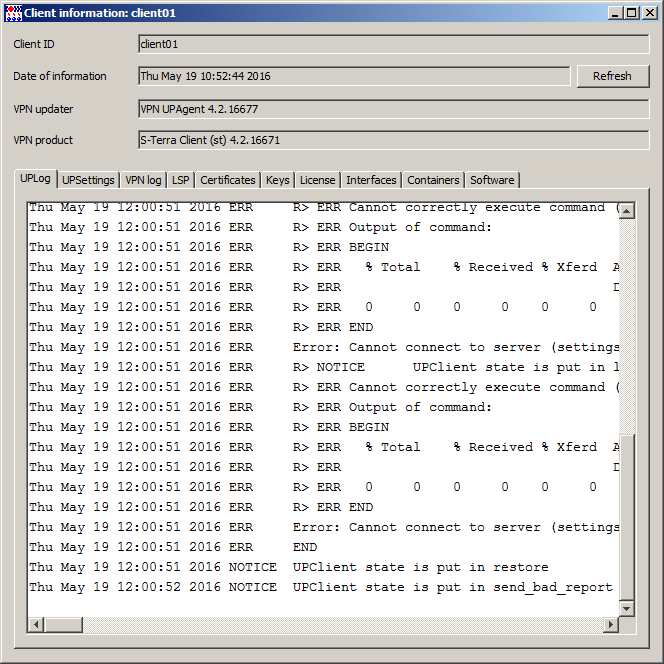Open the VPN log tab
This screenshot has width=664, height=664.
coord(143,180)
